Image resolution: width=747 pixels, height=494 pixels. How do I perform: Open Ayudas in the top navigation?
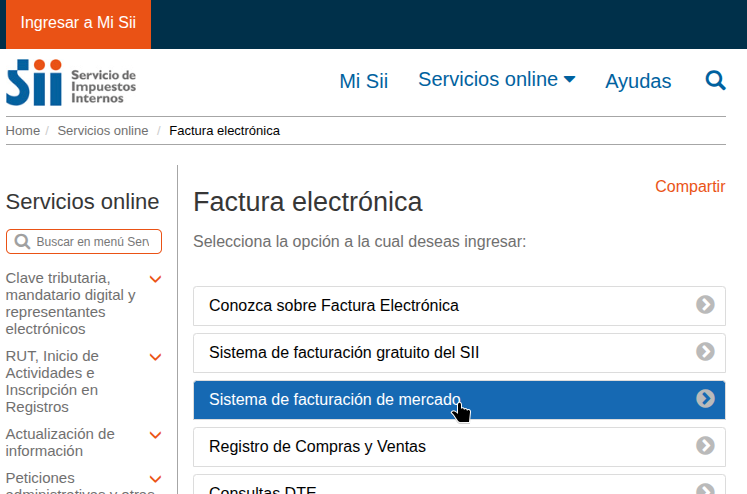click(x=638, y=81)
